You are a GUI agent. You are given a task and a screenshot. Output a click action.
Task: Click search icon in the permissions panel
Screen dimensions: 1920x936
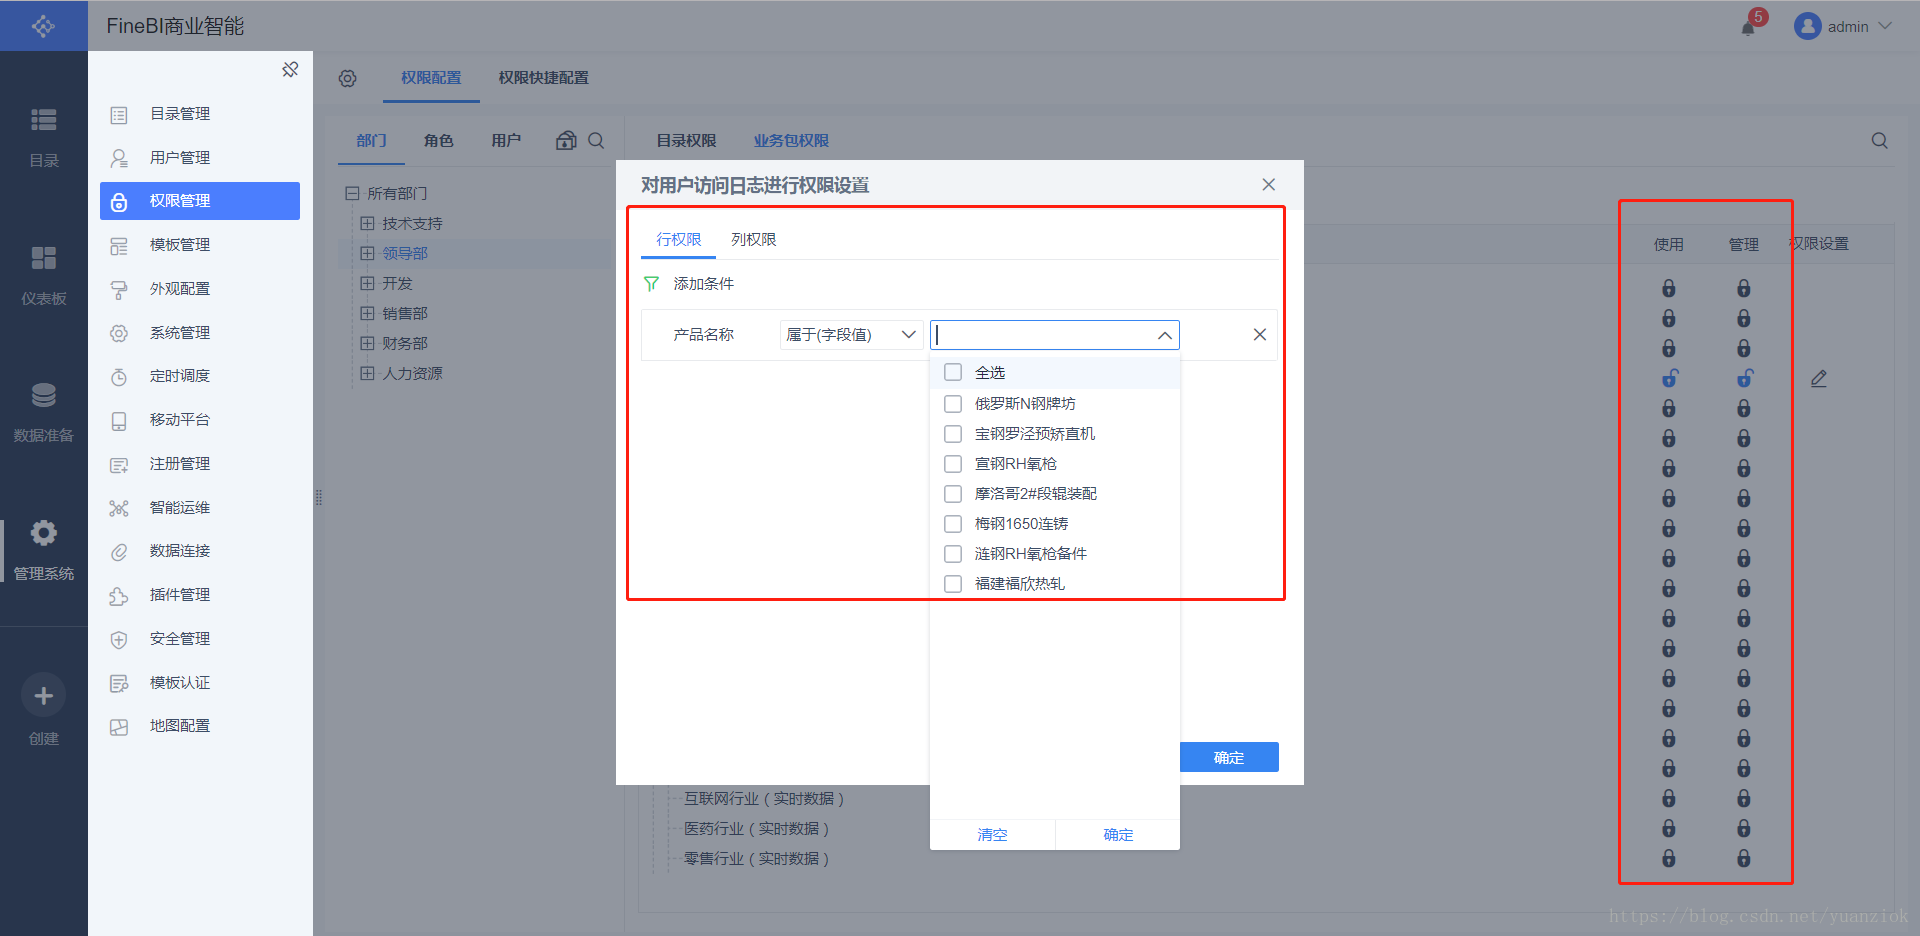coord(1879,140)
